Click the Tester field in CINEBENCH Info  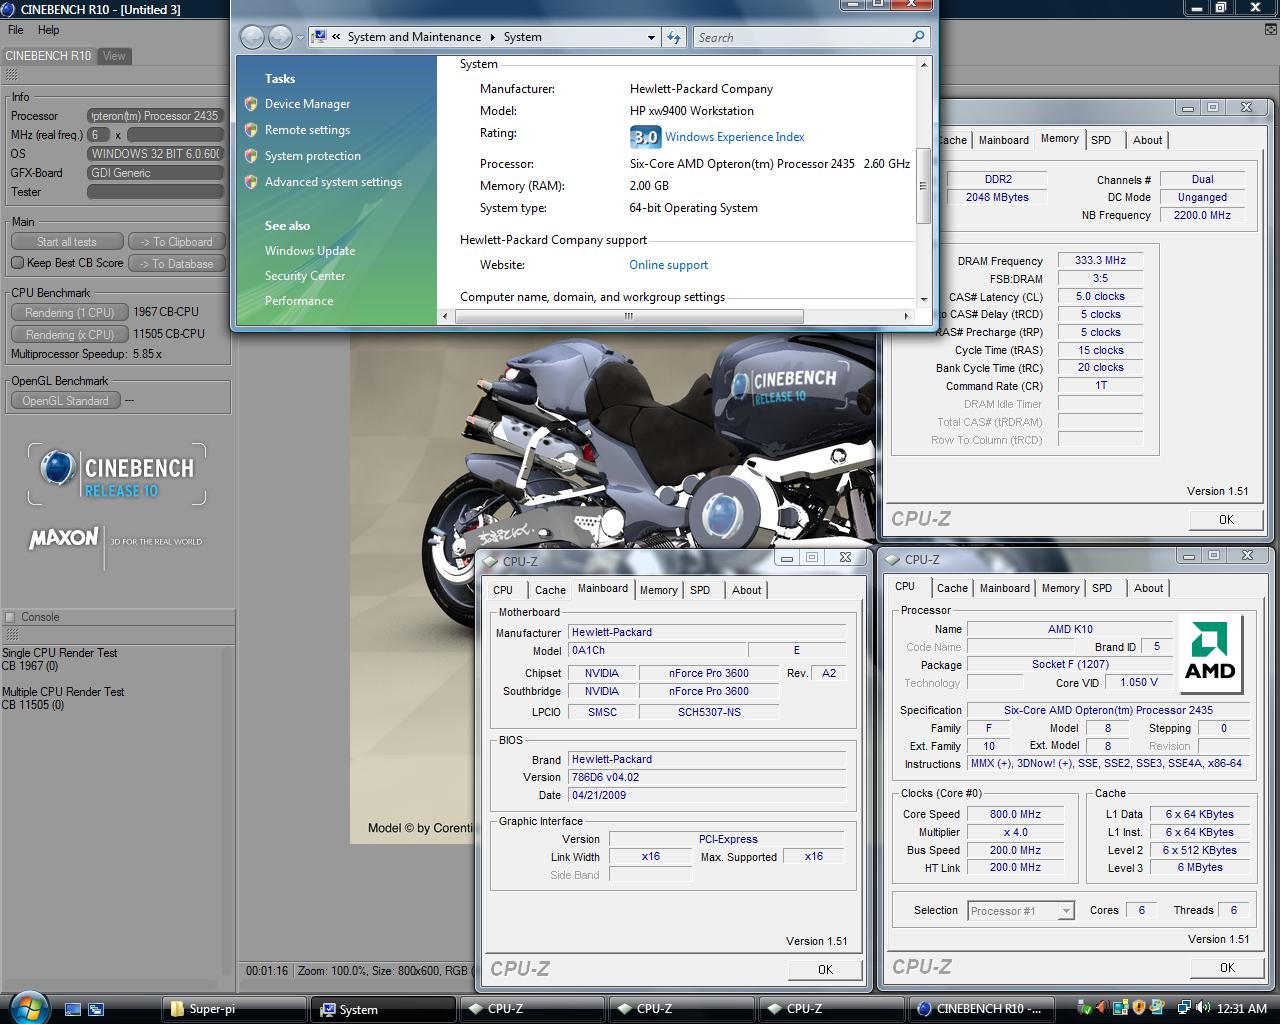(x=155, y=192)
